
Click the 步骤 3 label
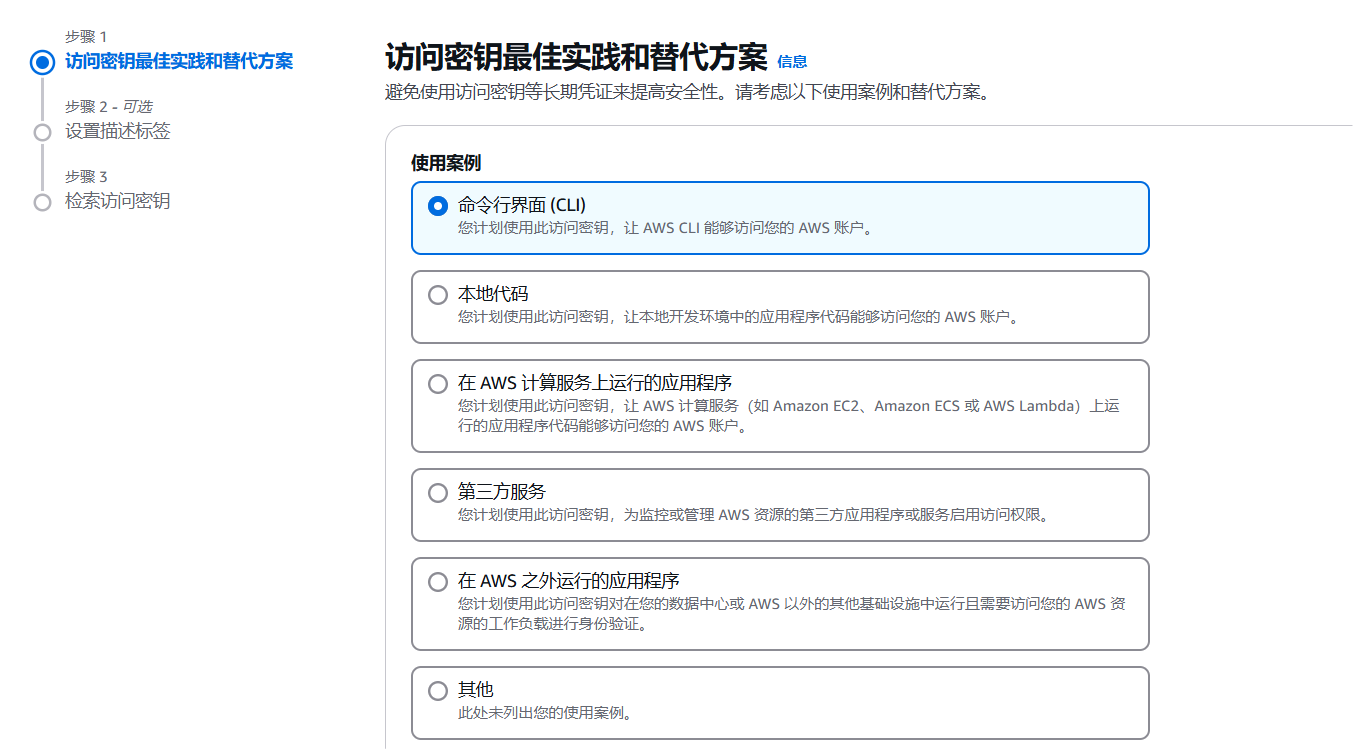[x=86, y=177]
